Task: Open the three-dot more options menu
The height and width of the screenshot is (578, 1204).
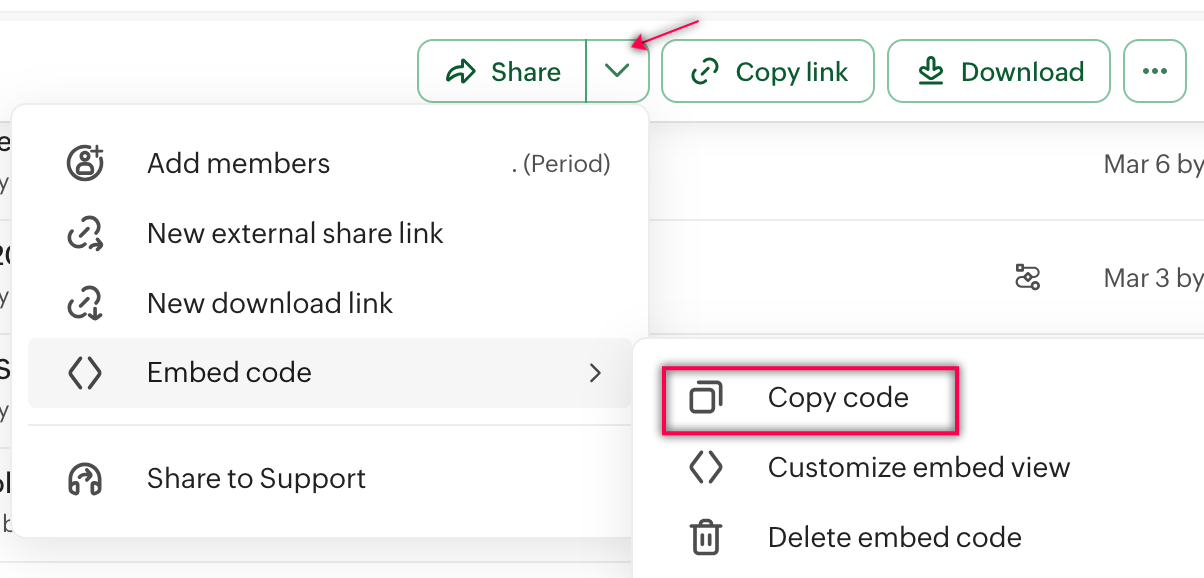Action: click(1154, 72)
